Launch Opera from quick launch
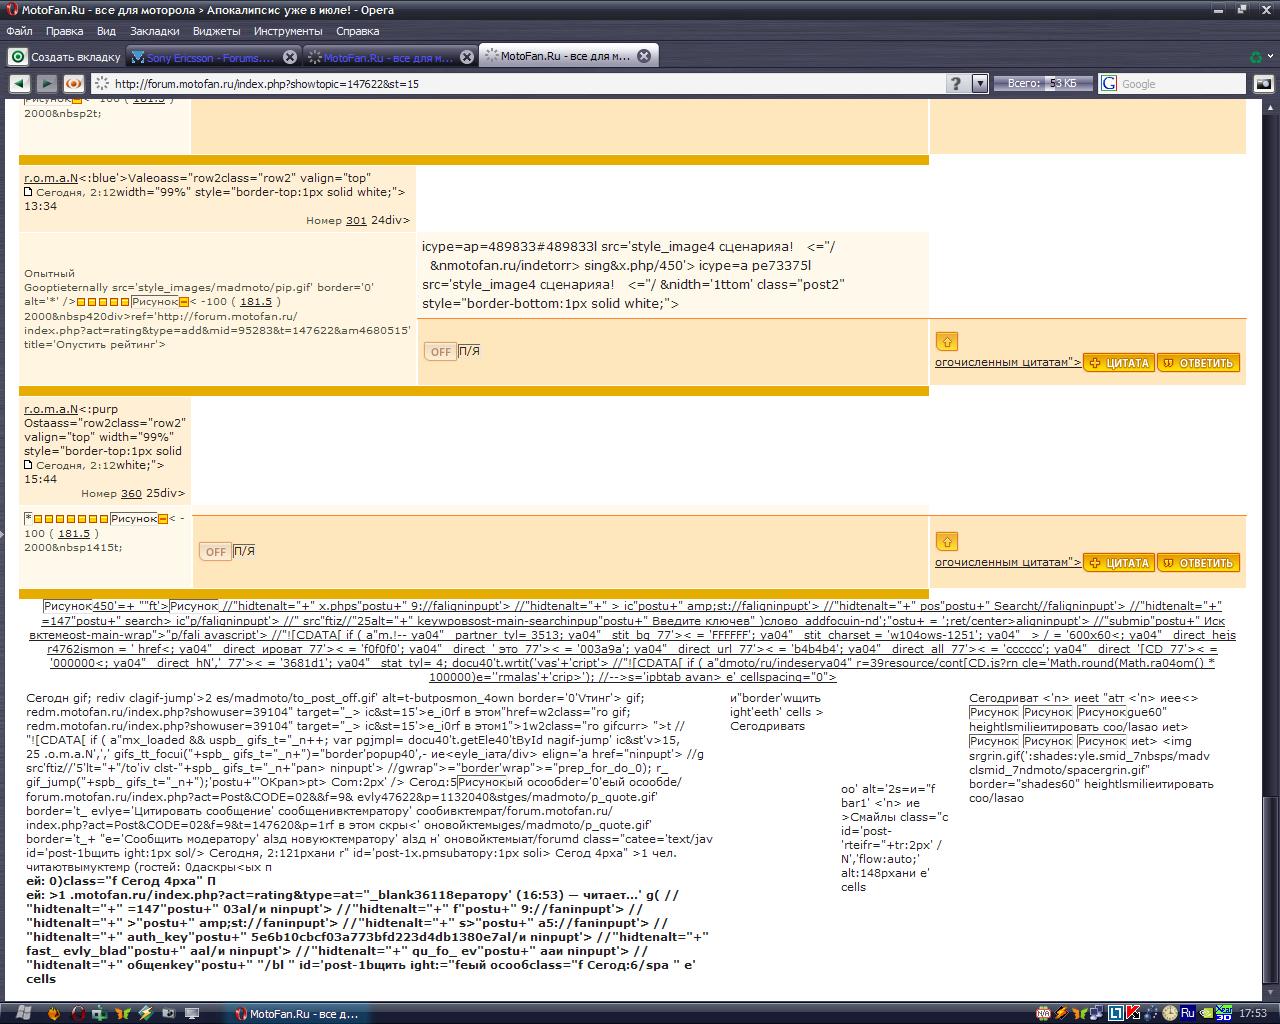The width and height of the screenshot is (1280, 1024). (x=78, y=1013)
